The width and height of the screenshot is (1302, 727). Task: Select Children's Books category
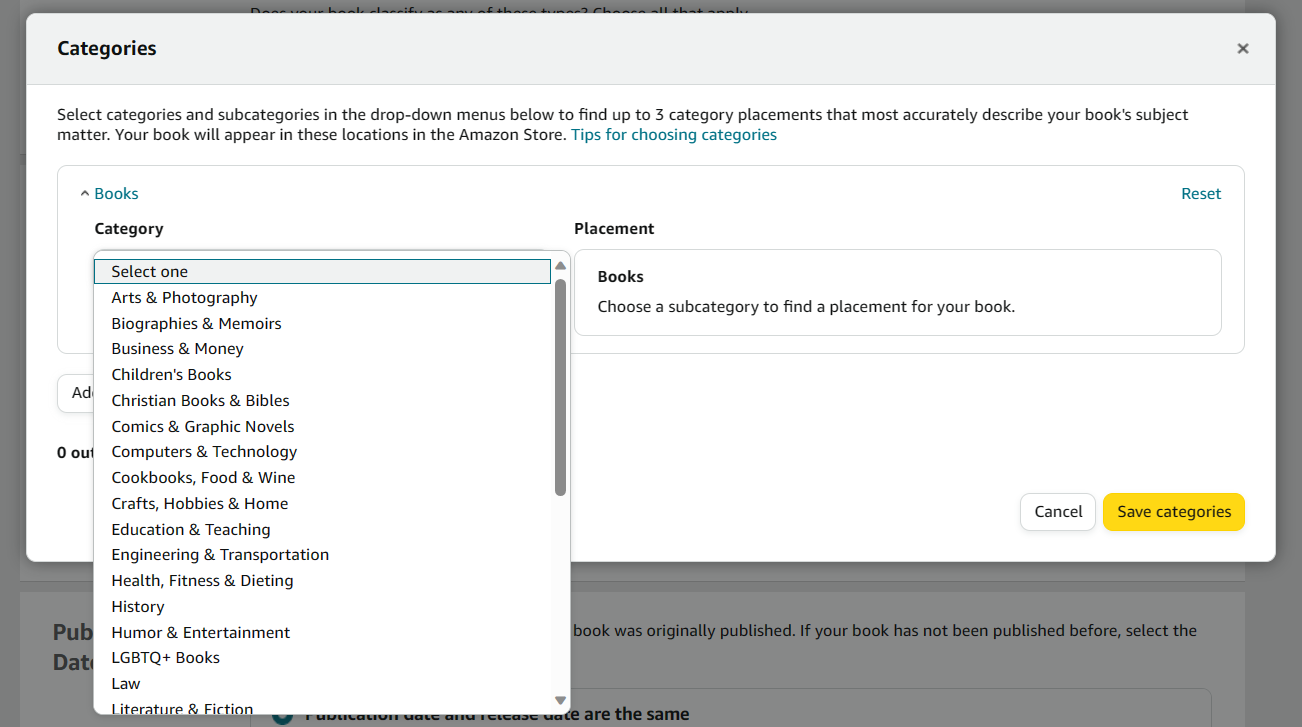coord(171,375)
